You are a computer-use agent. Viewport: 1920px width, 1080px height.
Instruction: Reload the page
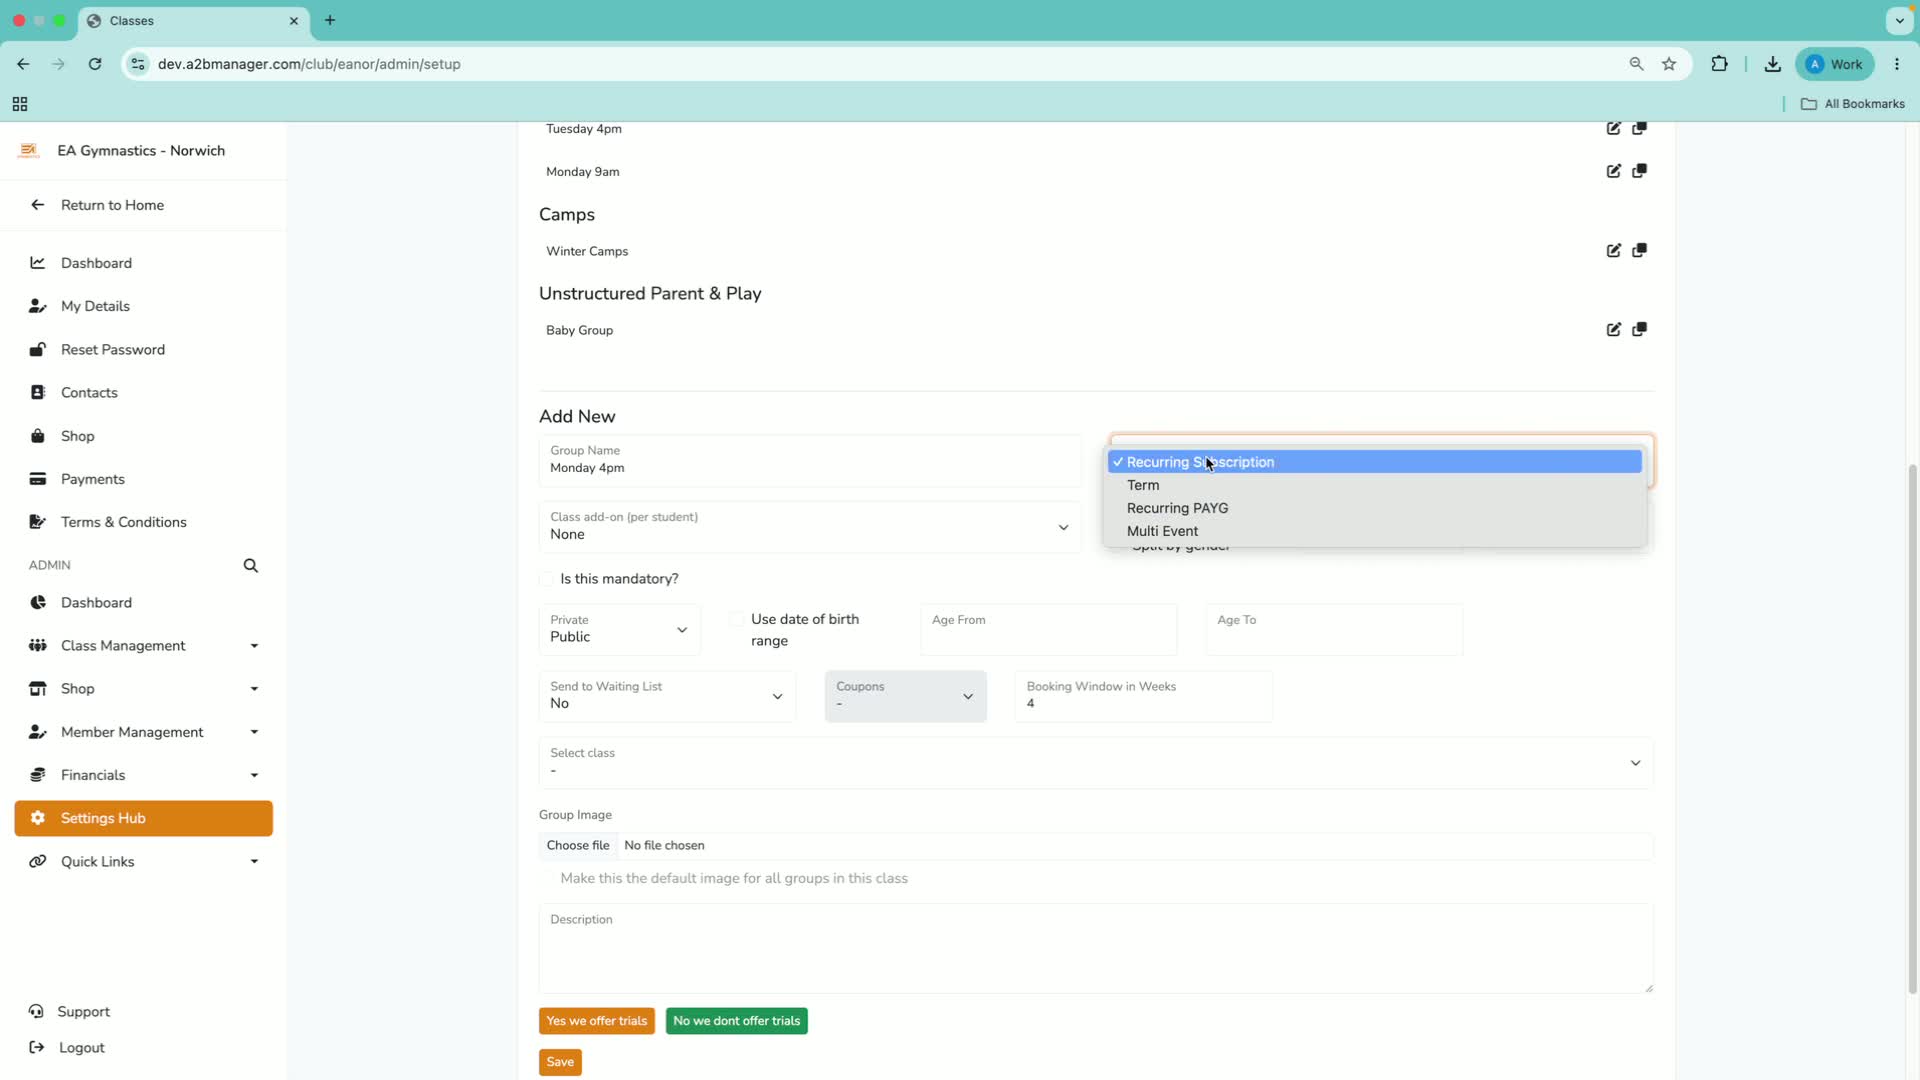click(95, 64)
